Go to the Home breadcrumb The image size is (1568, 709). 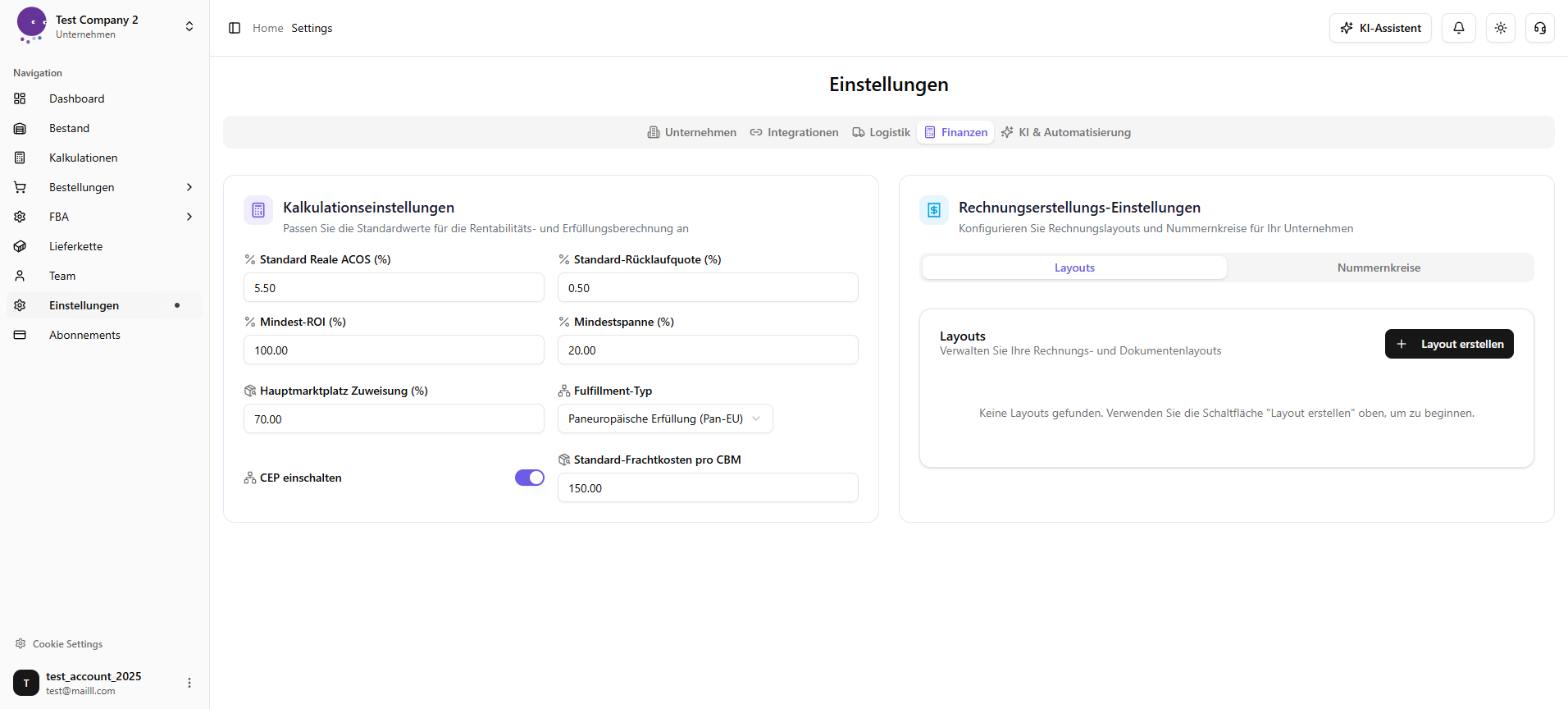(268, 28)
